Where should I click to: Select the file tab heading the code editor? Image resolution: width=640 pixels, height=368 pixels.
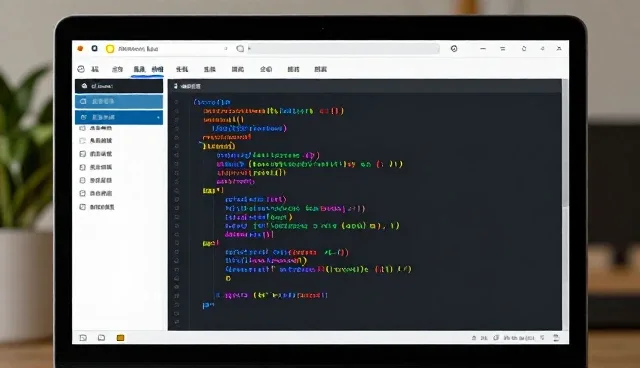[187, 86]
